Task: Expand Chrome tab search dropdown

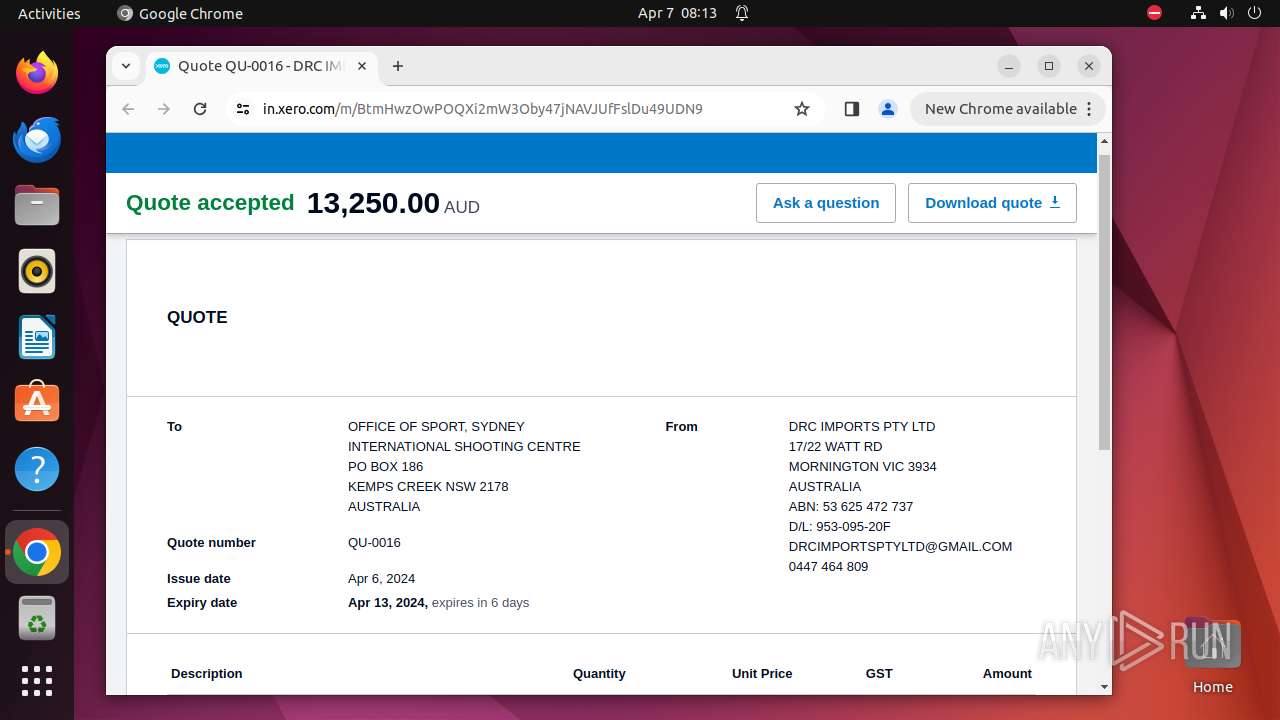Action: (126, 66)
